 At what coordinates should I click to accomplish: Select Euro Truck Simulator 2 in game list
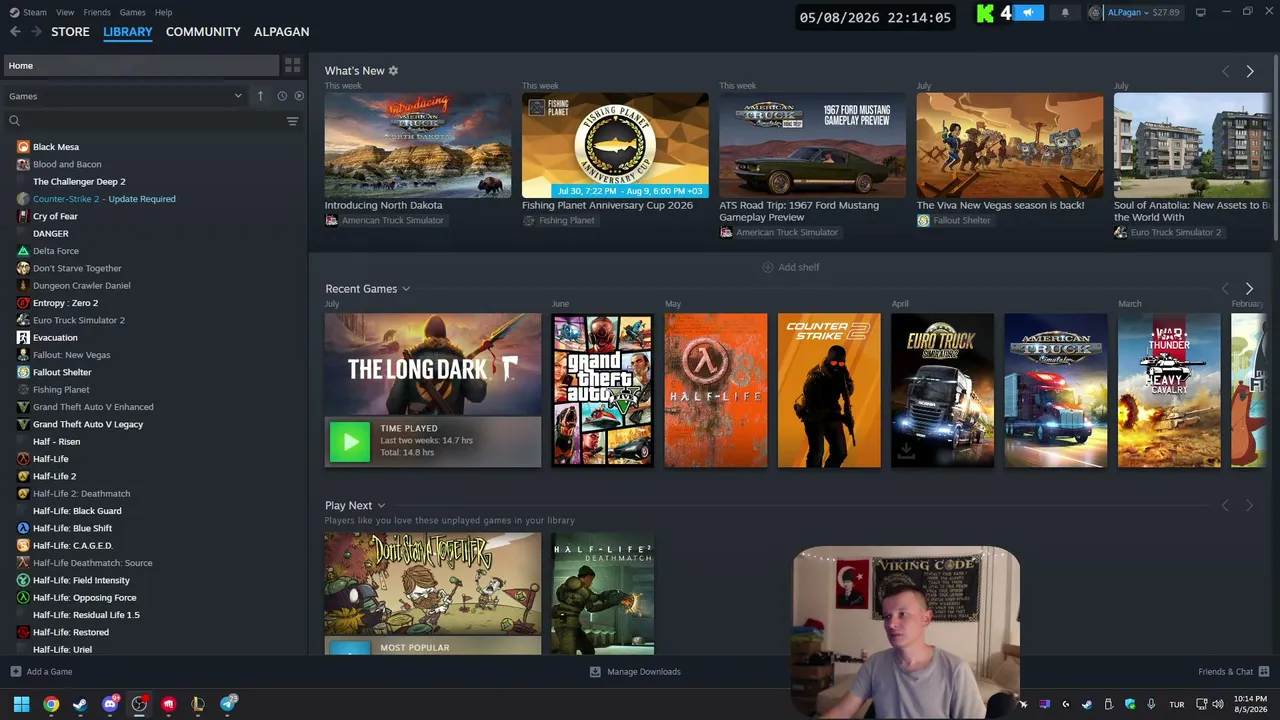[79, 320]
